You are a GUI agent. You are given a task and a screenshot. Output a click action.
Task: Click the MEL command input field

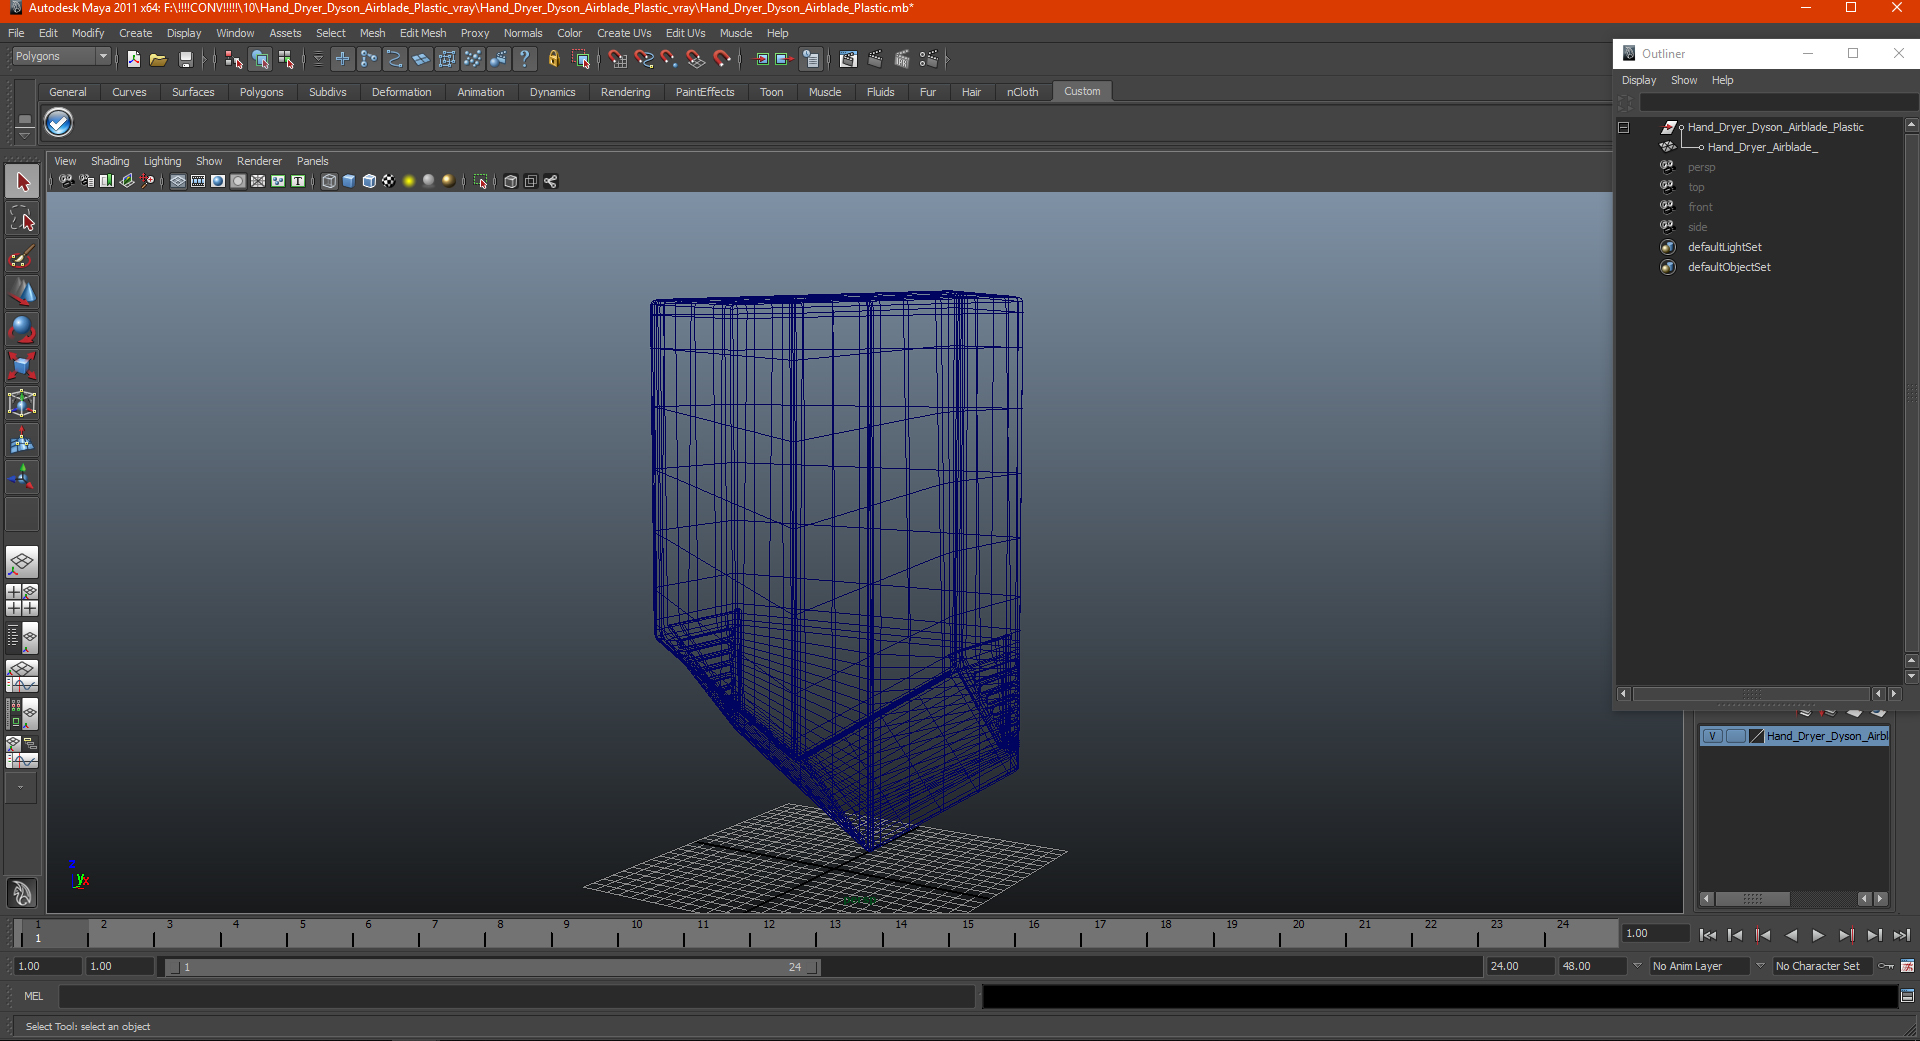[x=517, y=996]
